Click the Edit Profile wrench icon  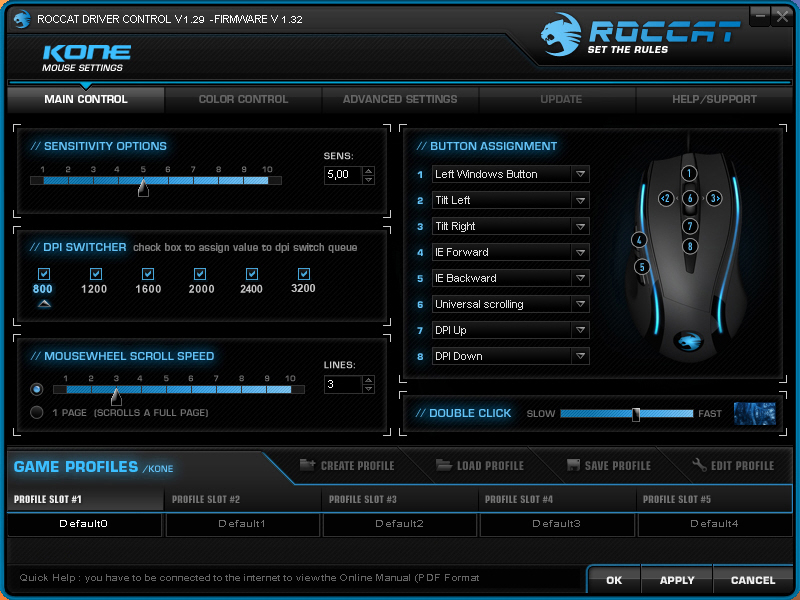(x=699, y=465)
